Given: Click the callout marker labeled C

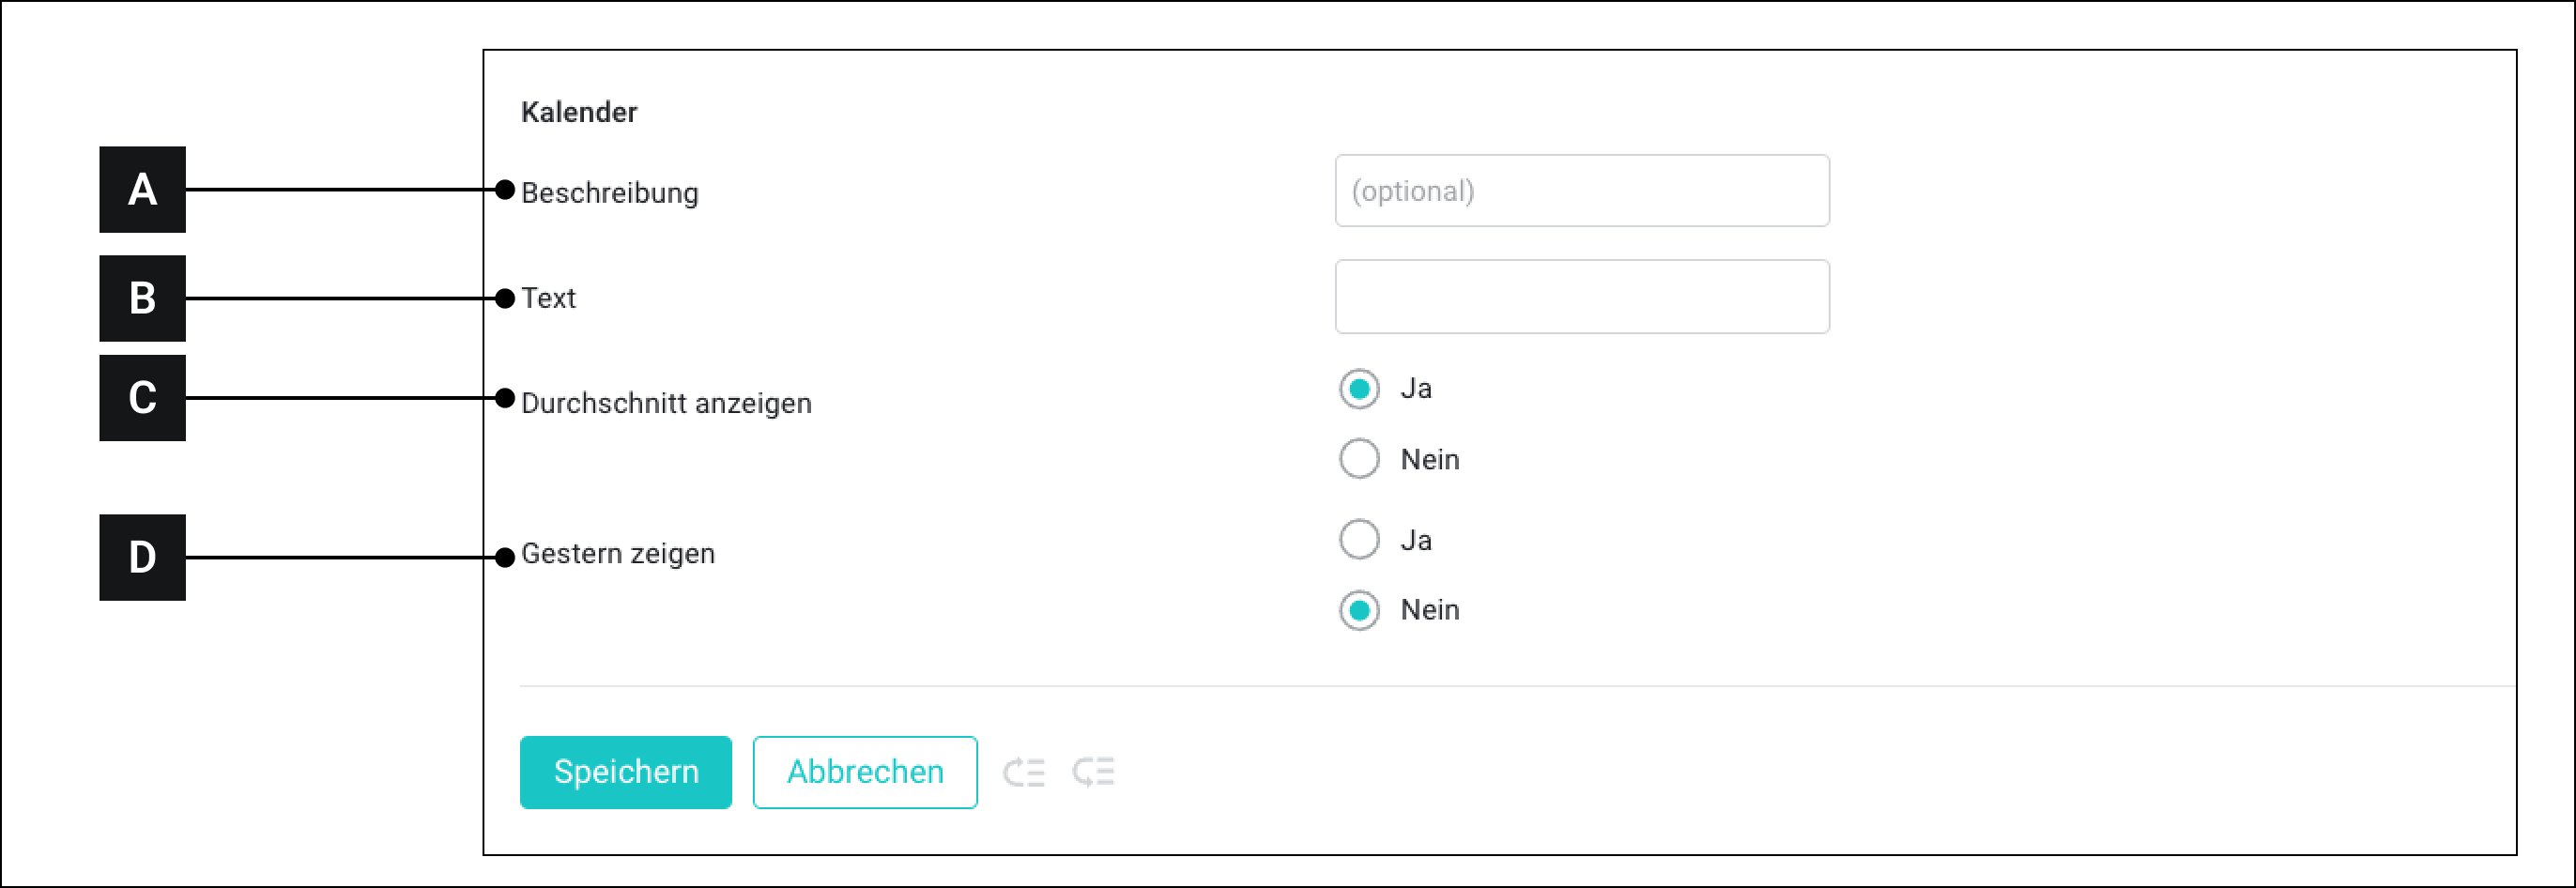Looking at the screenshot, I should [142, 398].
